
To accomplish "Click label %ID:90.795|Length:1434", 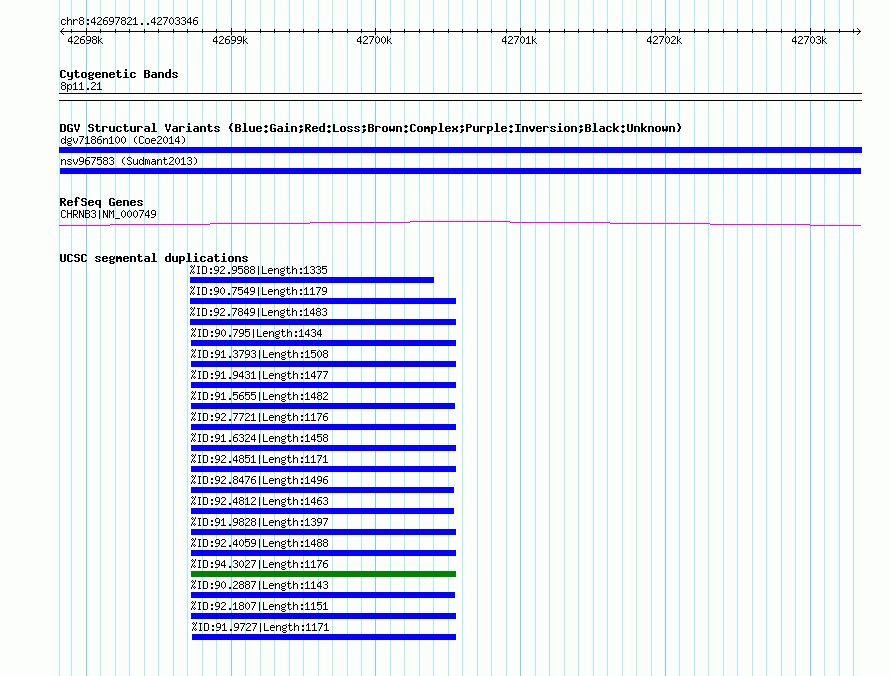I will coord(257,333).
